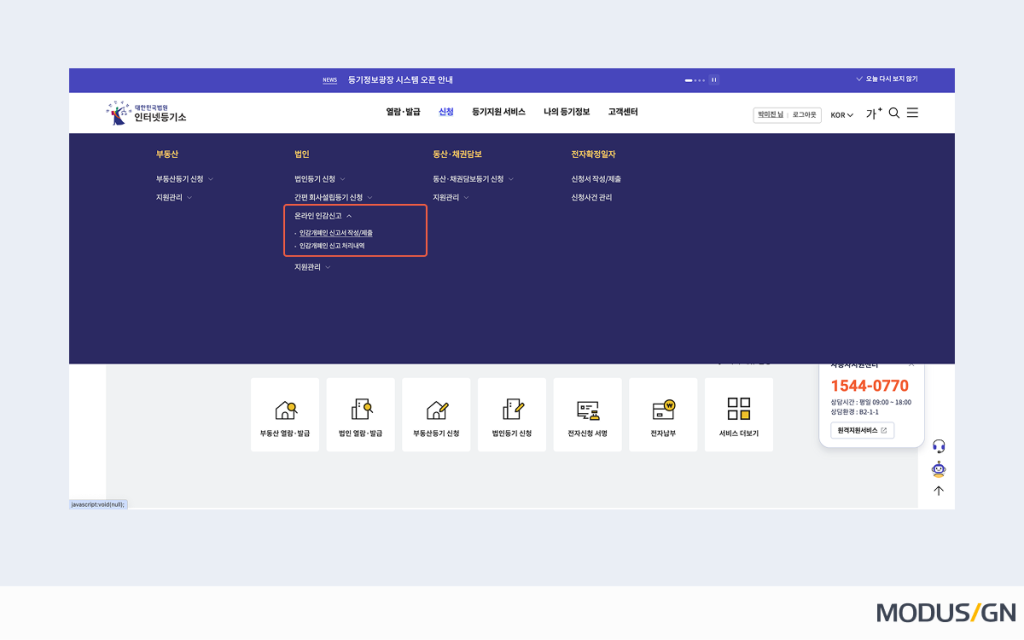This screenshot has width=1024, height=640.
Task: Click the headset support icon
Action: (x=938, y=446)
